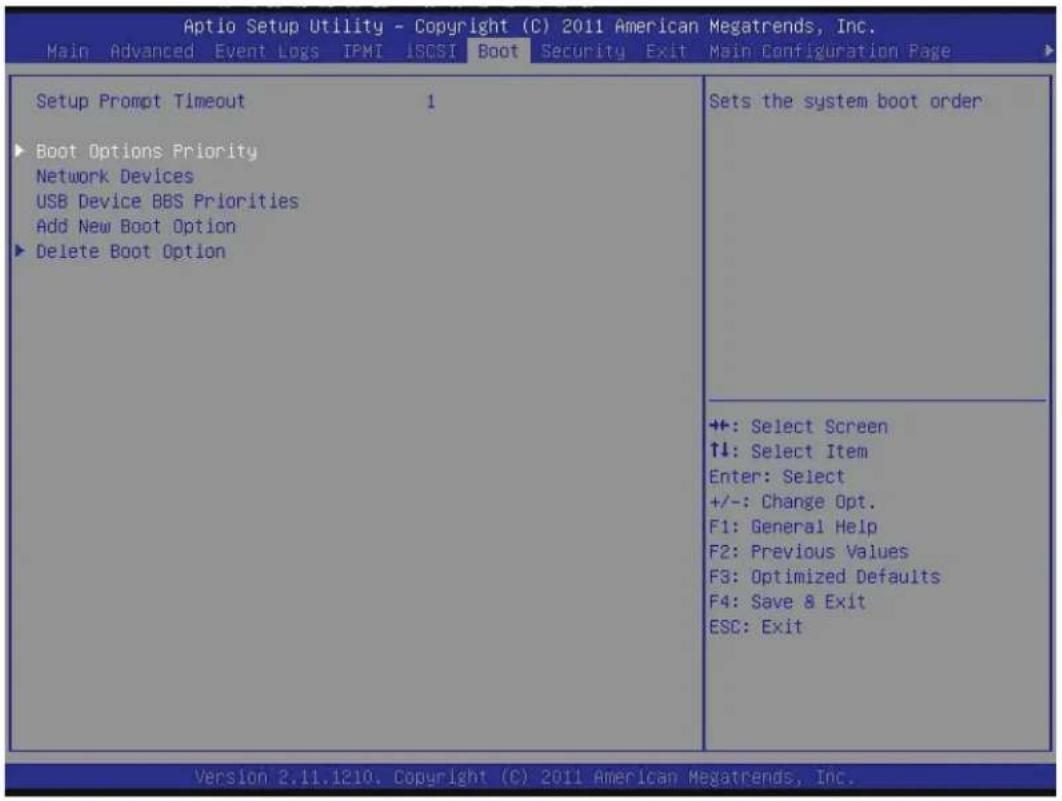
Task: Open the Main Configuration Page tab
Action: click(x=830, y=51)
